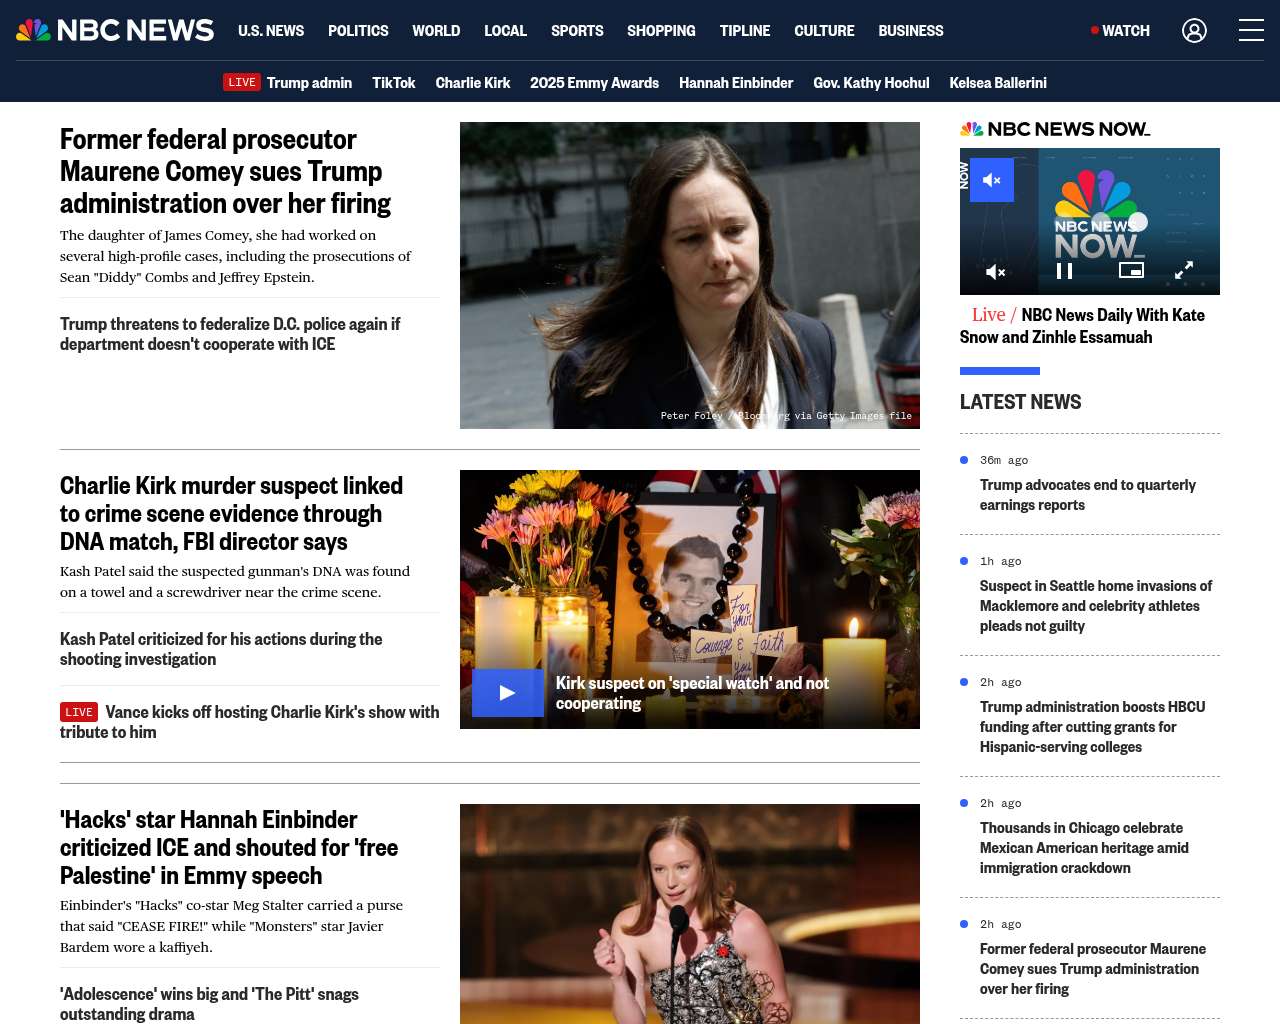Screen dimensions: 1280x1024
Task: Click the 1h ago timestamp
Action: tap(1001, 561)
